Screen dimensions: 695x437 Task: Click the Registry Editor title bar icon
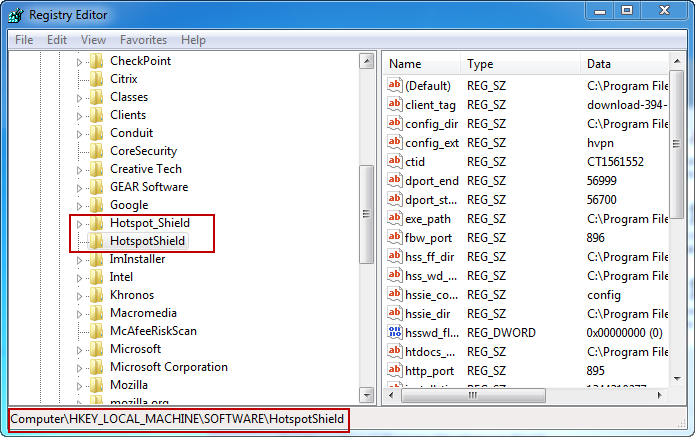pos(16,15)
